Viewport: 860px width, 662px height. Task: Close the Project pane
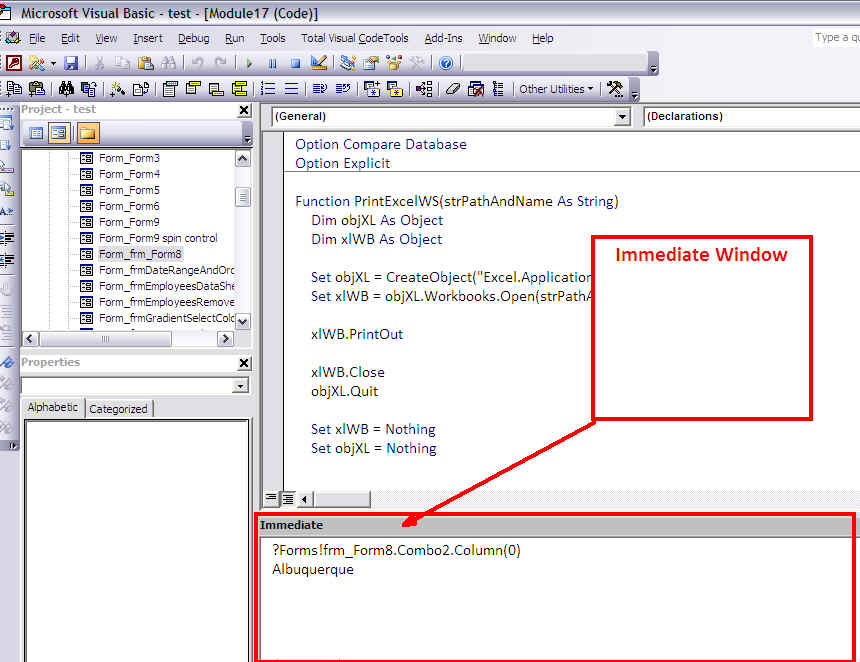245,110
